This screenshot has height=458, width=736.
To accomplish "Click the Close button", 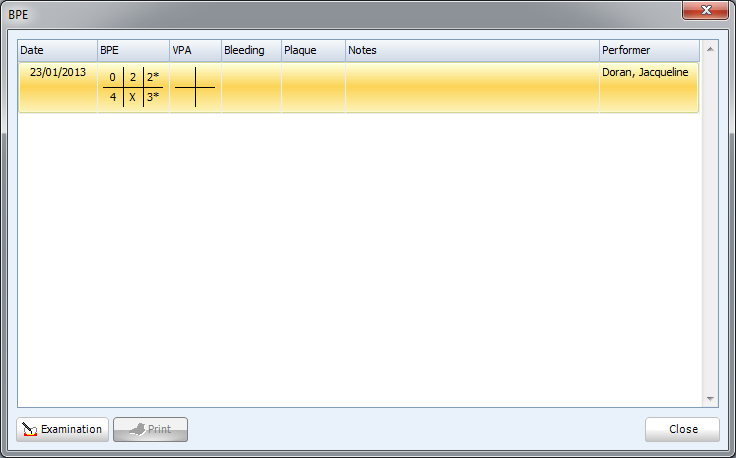I will coord(682,429).
